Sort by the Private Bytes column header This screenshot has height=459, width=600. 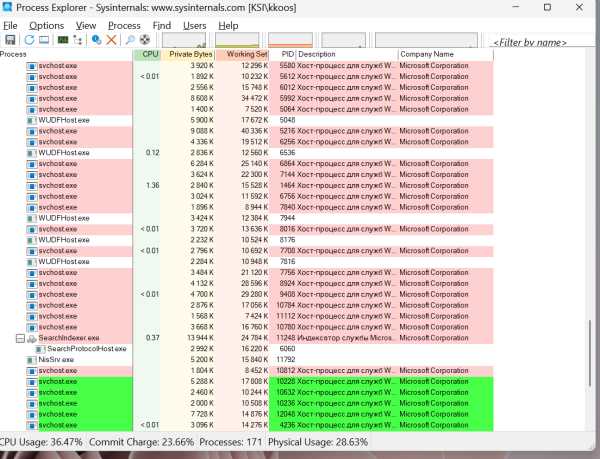[x=188, y=54]
